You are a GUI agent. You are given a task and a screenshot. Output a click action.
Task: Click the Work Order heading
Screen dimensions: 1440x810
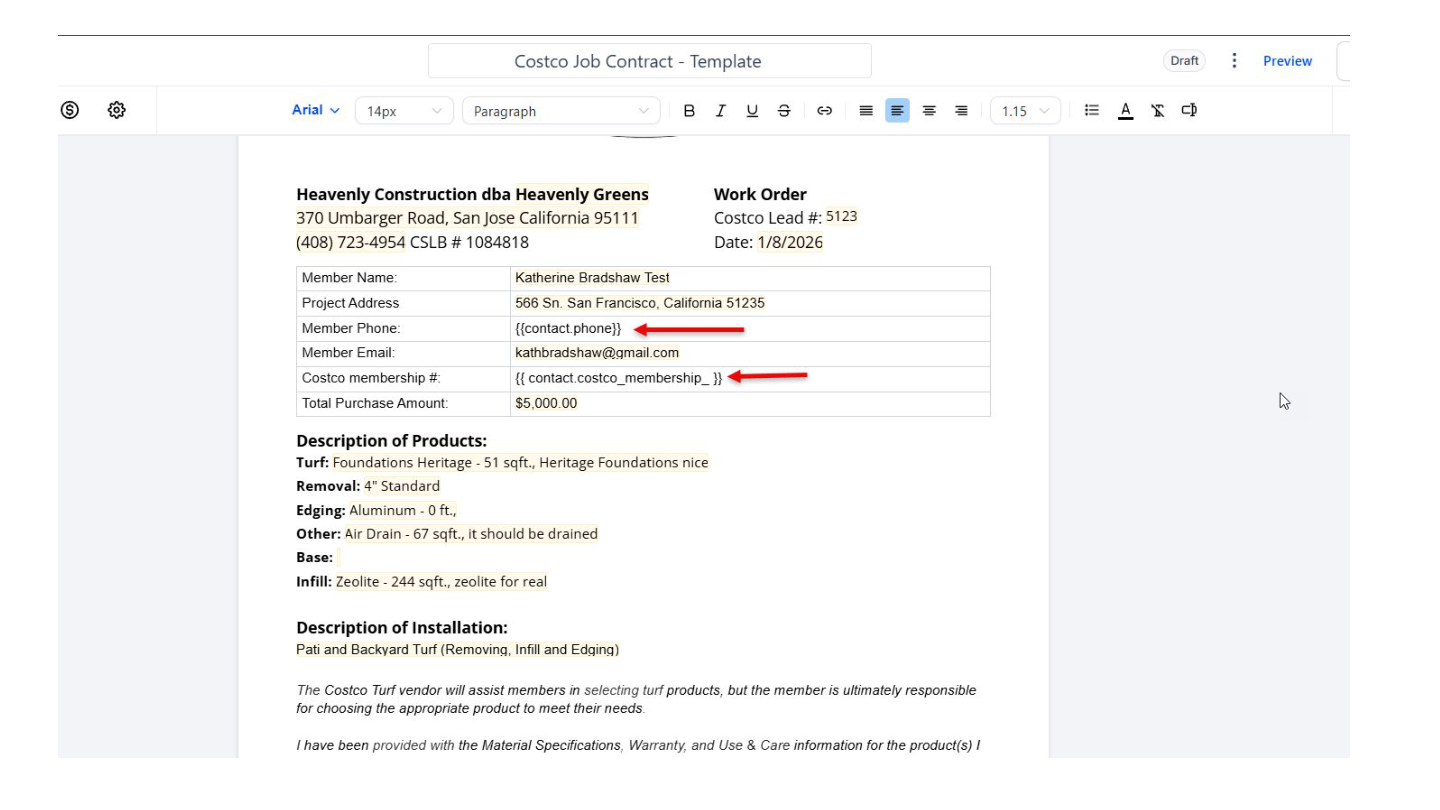point(760,194)
